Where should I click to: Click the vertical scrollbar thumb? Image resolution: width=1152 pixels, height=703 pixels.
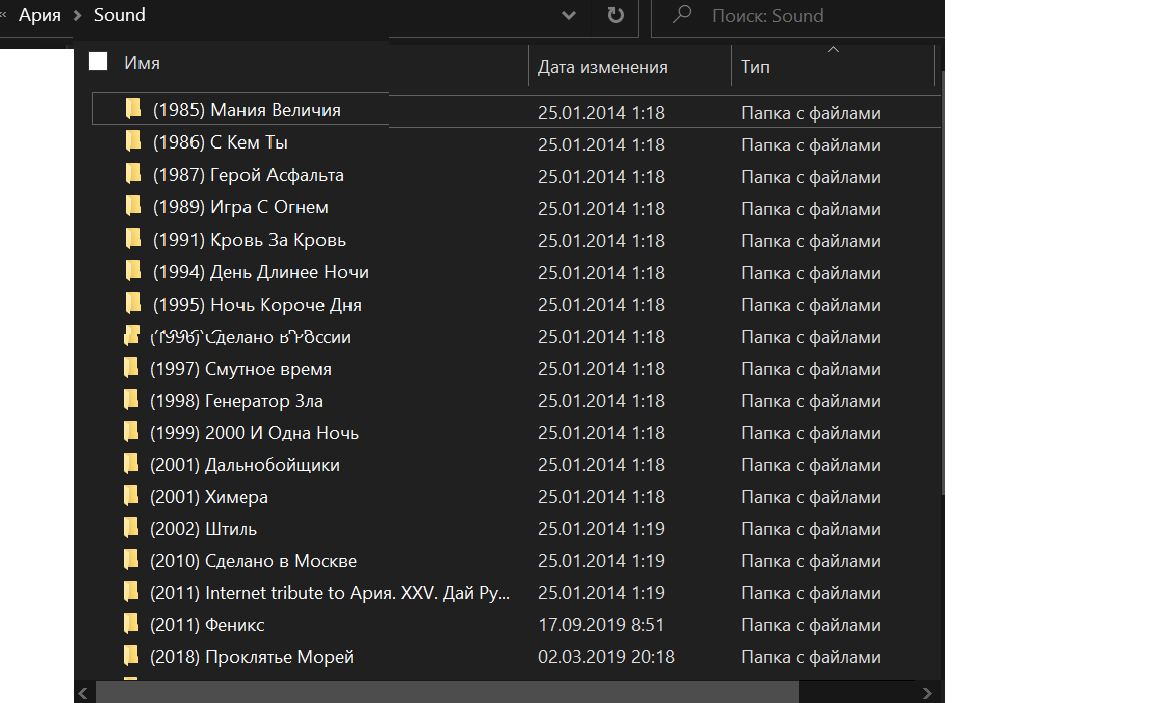tap(943, 283)
